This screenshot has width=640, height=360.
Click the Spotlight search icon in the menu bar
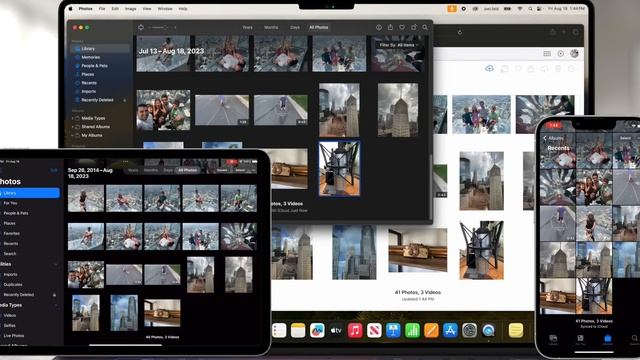pyautogui.click(x=530, y=9)
